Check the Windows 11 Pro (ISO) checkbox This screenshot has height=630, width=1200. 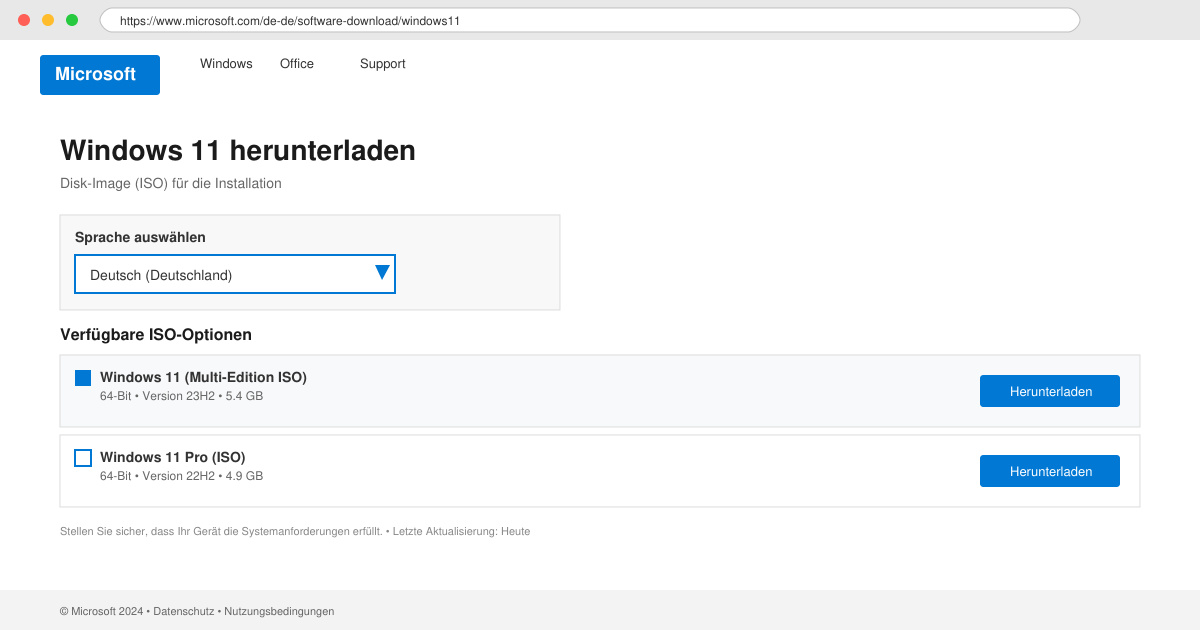83,458
